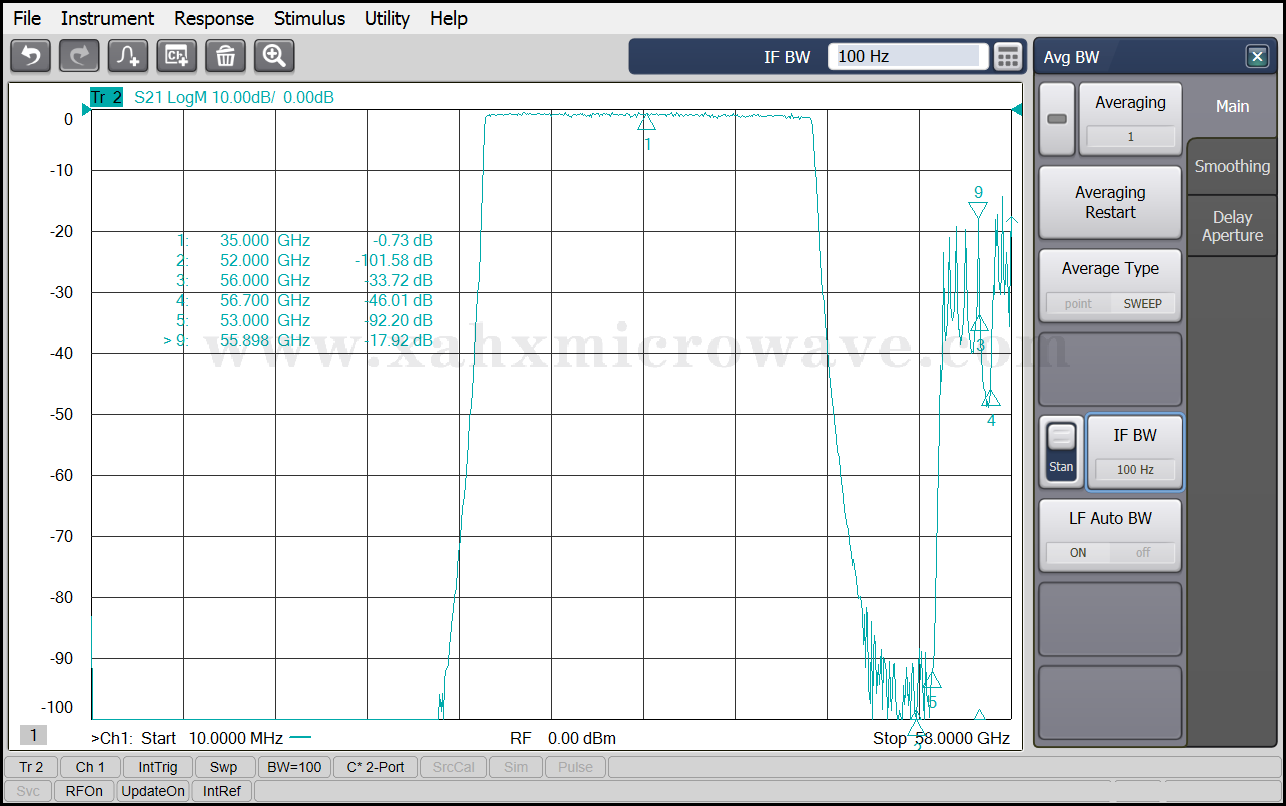The height and width of the screenshot is (806, 1286).
Task: Click the IF BW input field
Action: tap(907, 57)
